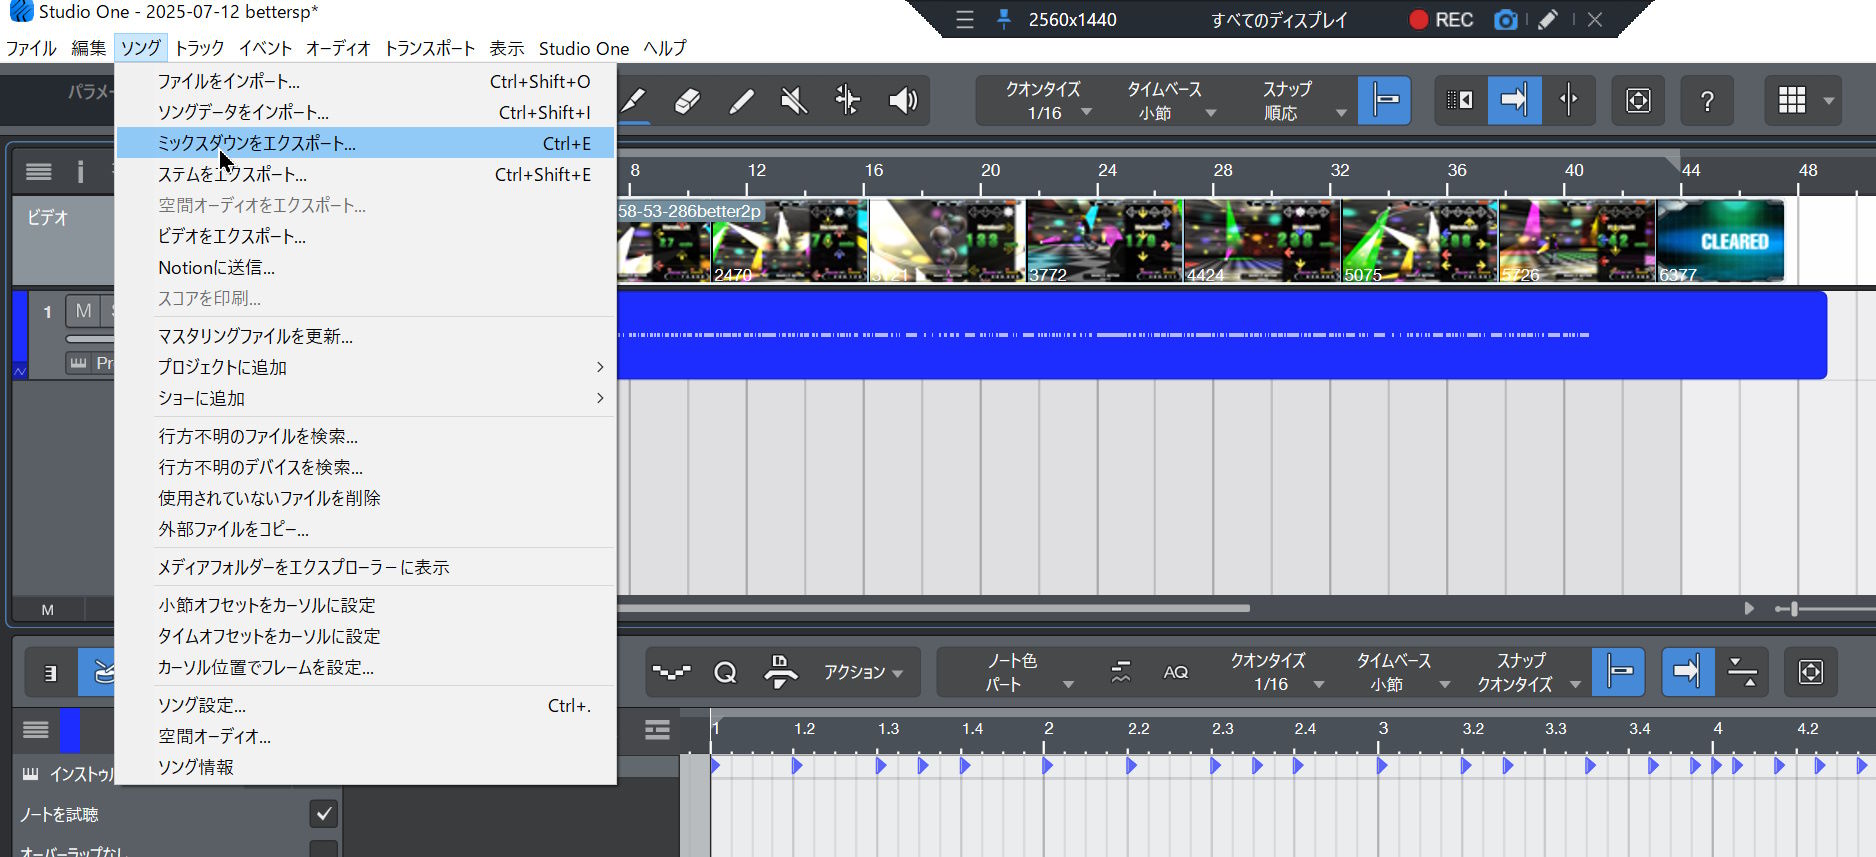Click the instrument keyboard icon on track 1
1876x857 pixels.
pos(79,363)
